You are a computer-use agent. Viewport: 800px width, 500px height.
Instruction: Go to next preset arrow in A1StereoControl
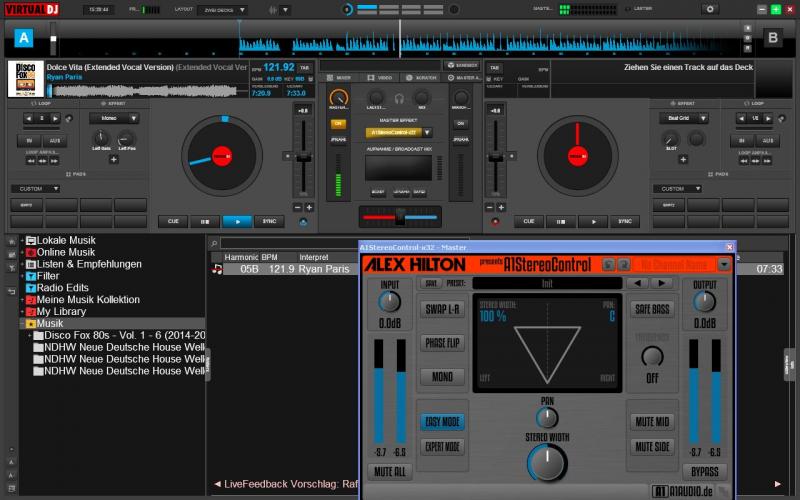661,283
